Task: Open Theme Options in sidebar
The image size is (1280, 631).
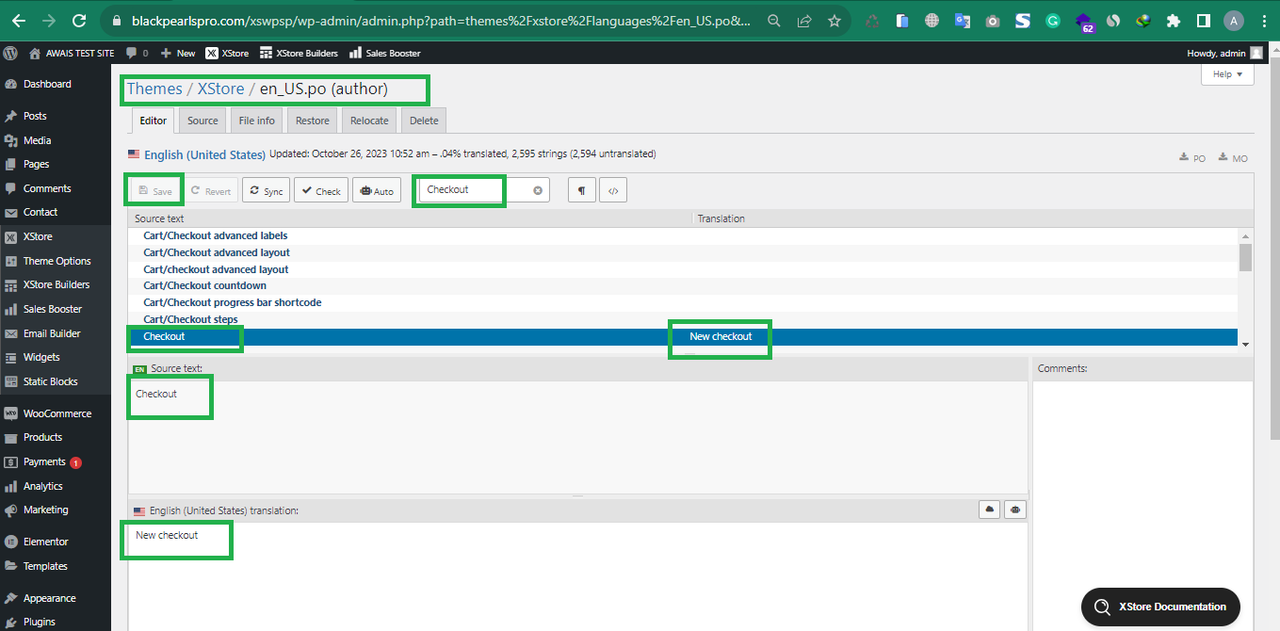Action: coord(57,261)
